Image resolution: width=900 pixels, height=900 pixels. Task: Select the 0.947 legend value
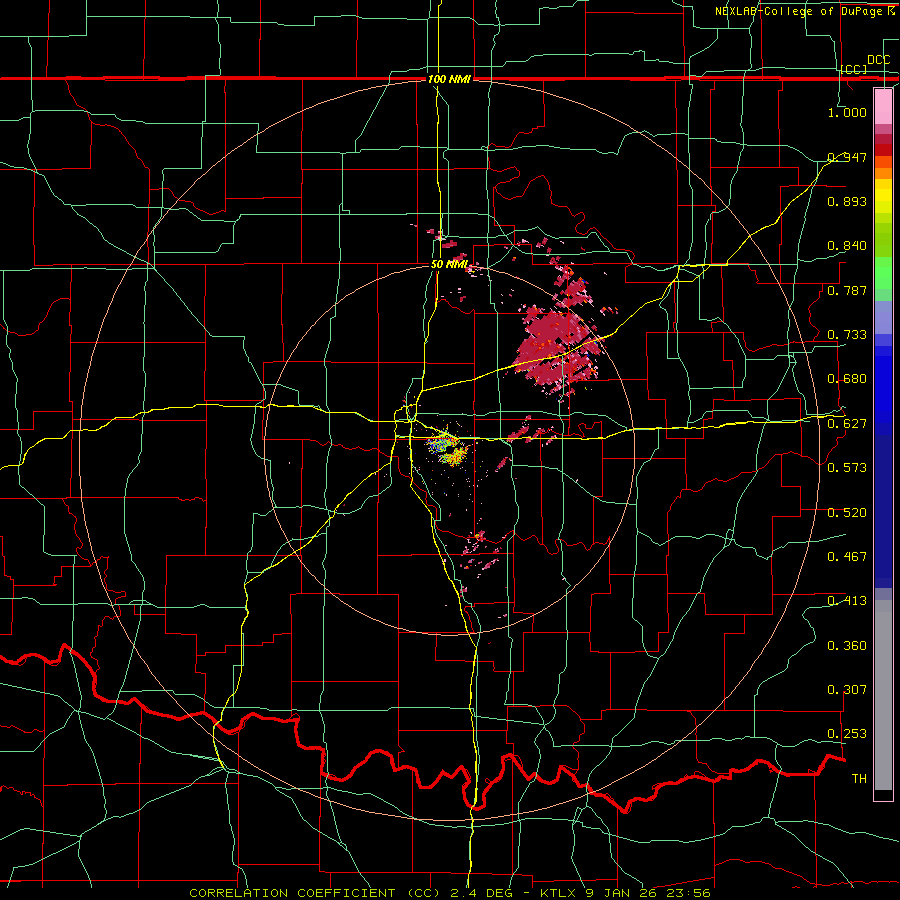[847, 157]
